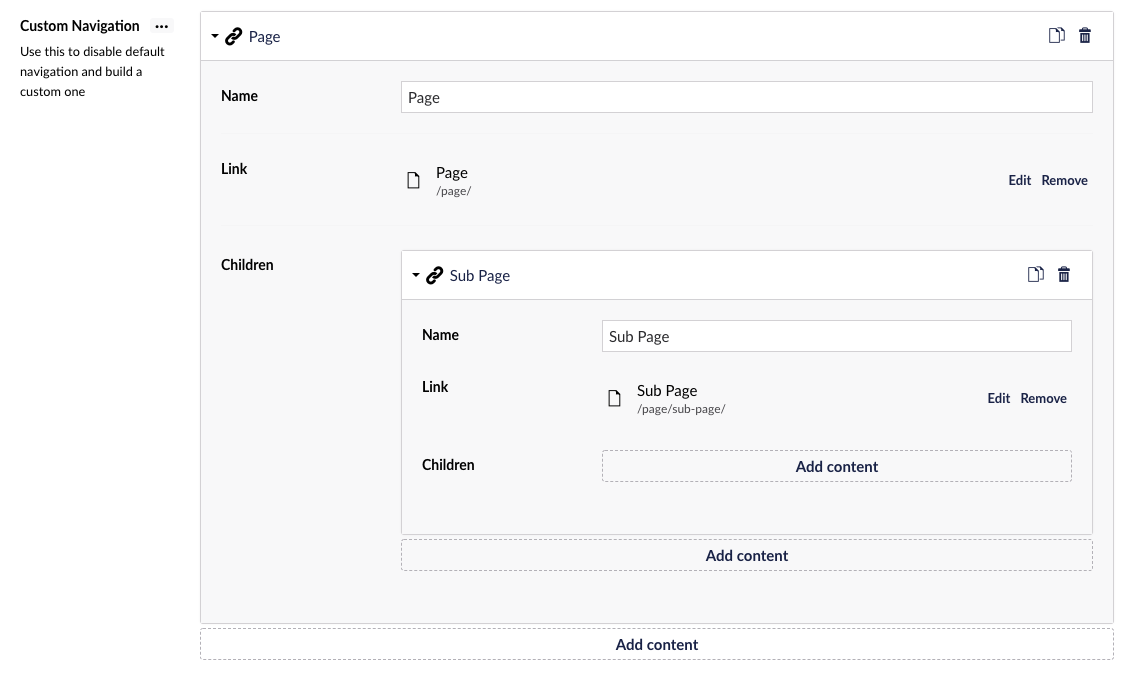Screen dimensions: 1133x676
Task: Click the link icon beside Sub Page header
Action: click(x=435, y=276)
